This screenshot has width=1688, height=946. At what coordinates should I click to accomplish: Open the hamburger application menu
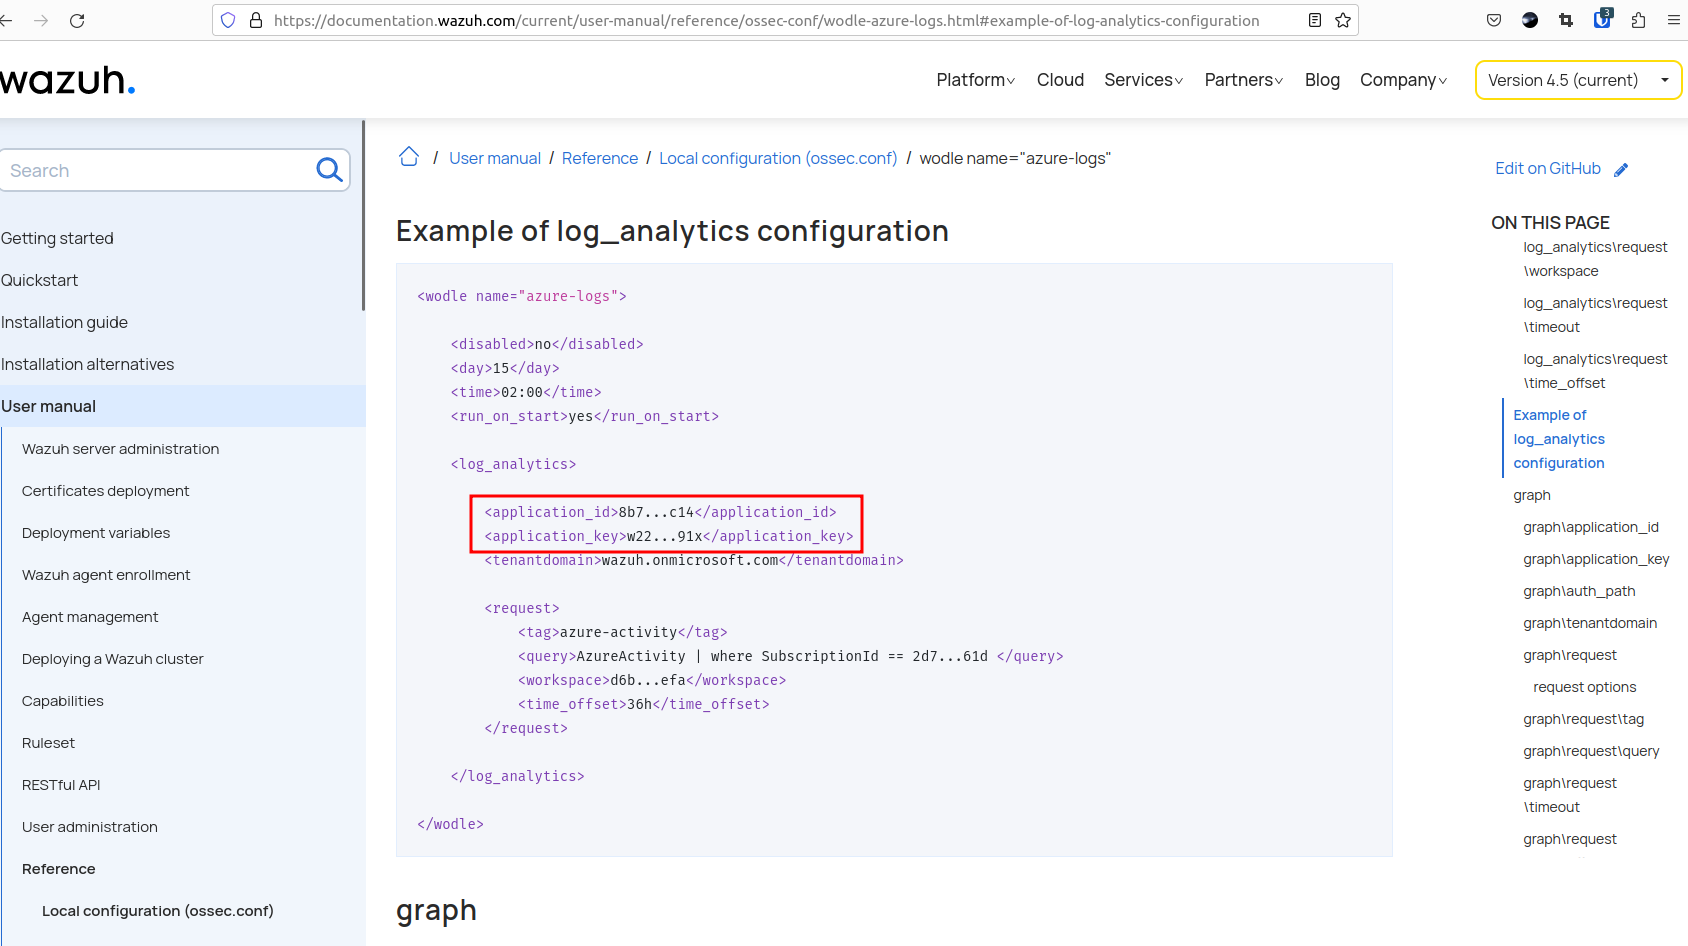1673,20
